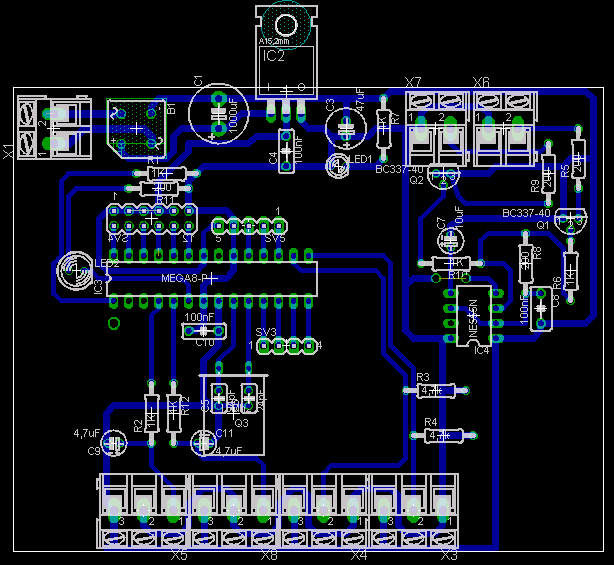Select the X6 screw terminal

click(505, 128)
